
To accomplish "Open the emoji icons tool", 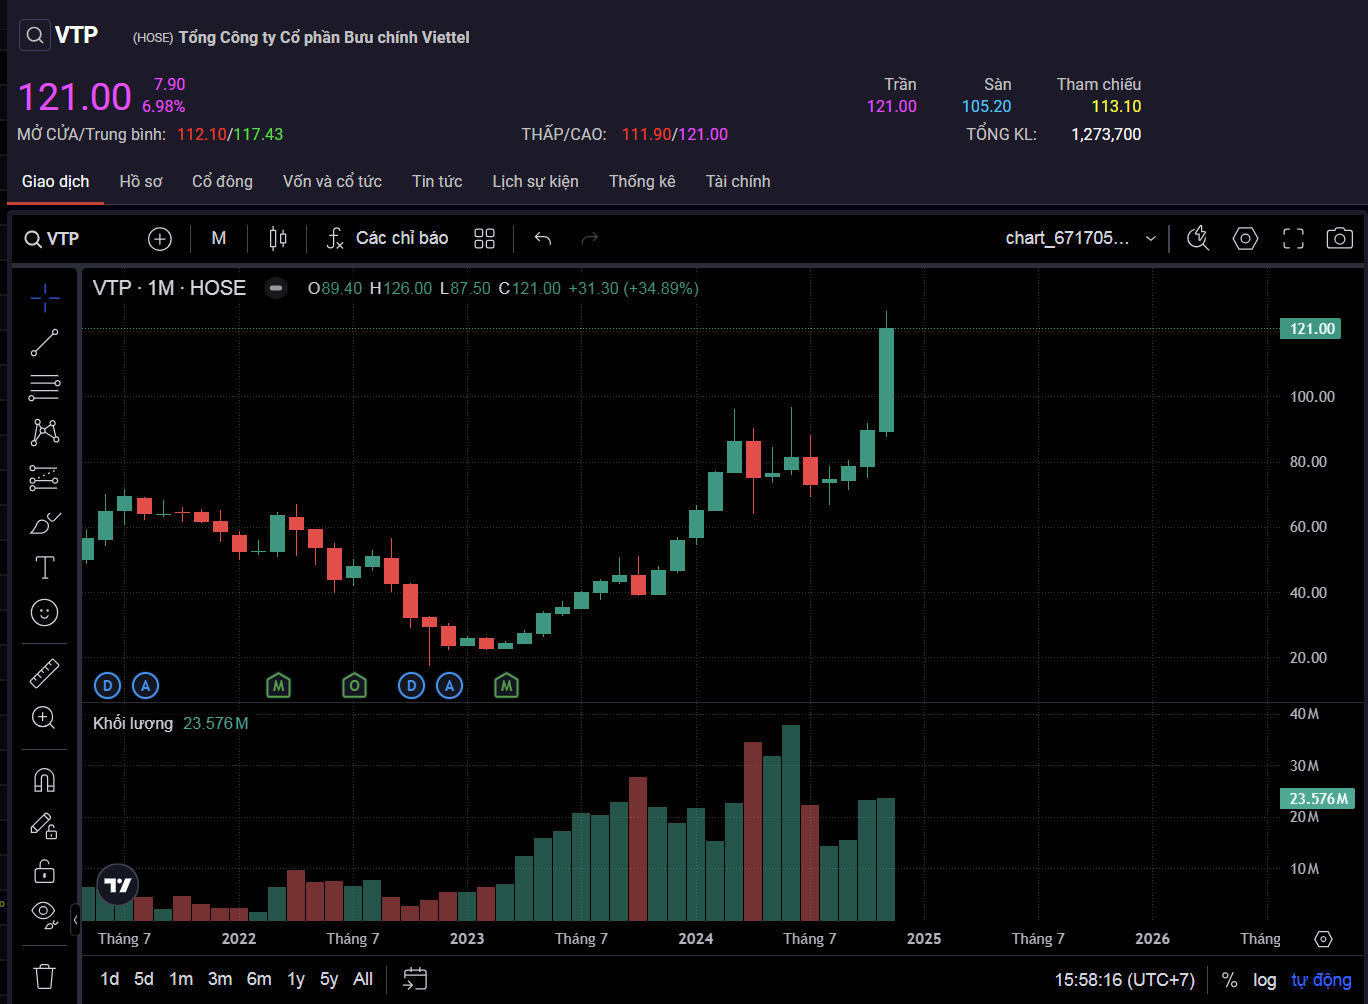I will click(x=44, y=612).
